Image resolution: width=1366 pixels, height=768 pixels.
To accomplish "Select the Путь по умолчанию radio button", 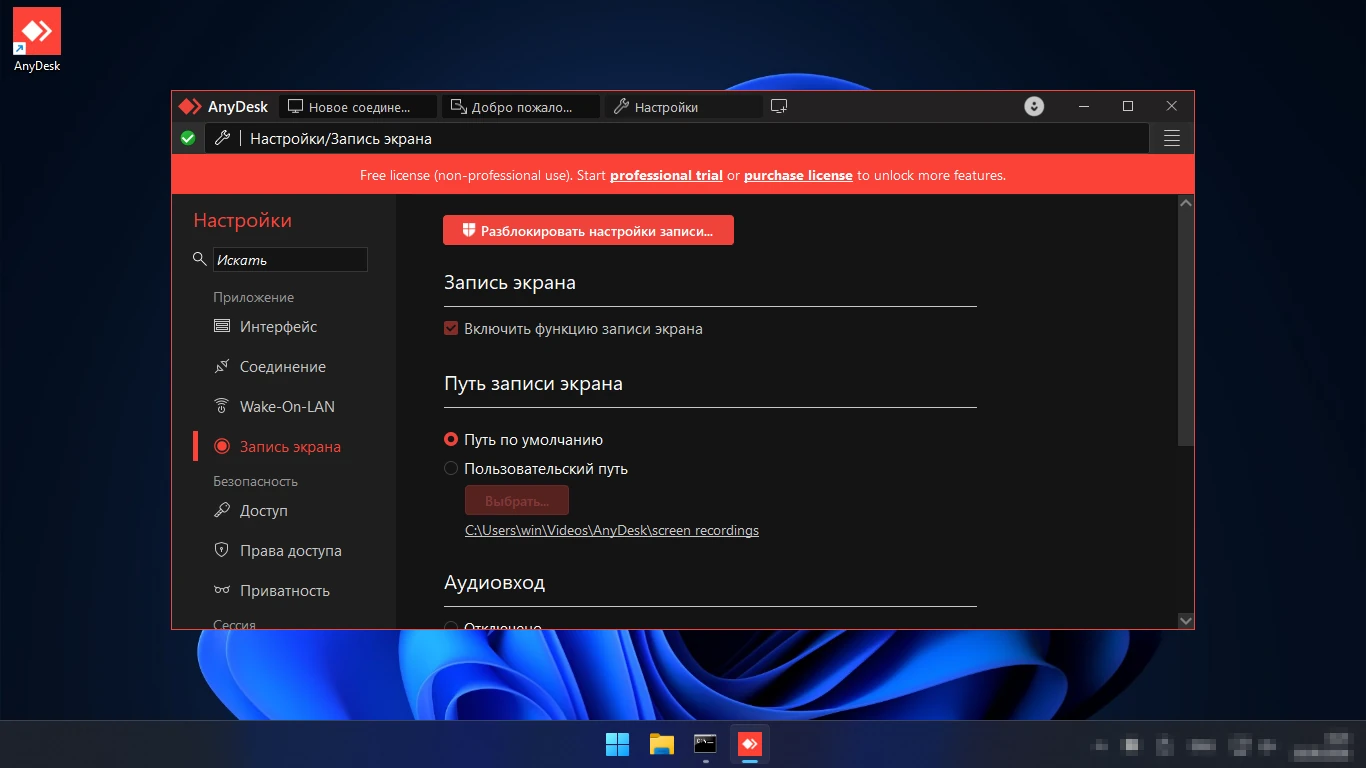I will [451, 439].
